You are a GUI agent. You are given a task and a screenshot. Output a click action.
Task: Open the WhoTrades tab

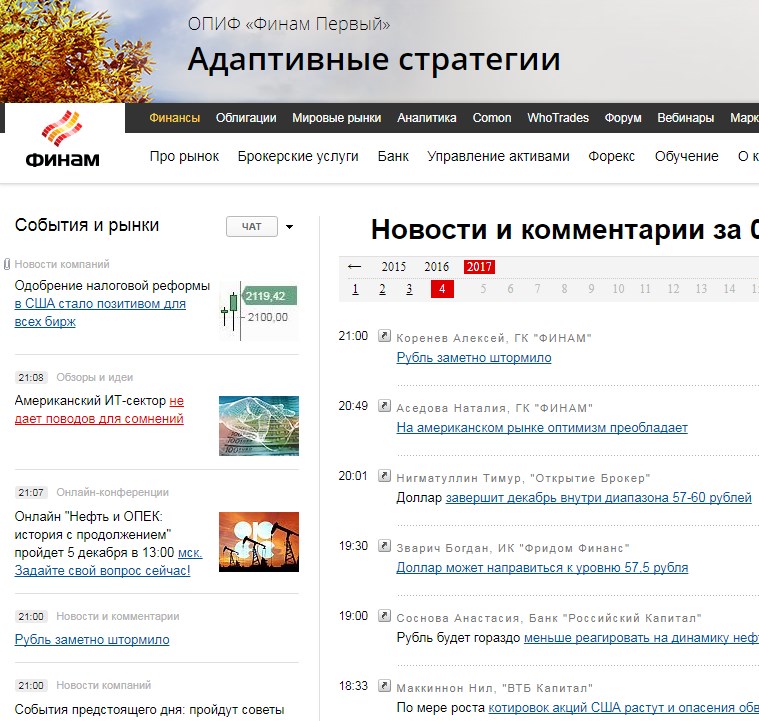[558, 118]
